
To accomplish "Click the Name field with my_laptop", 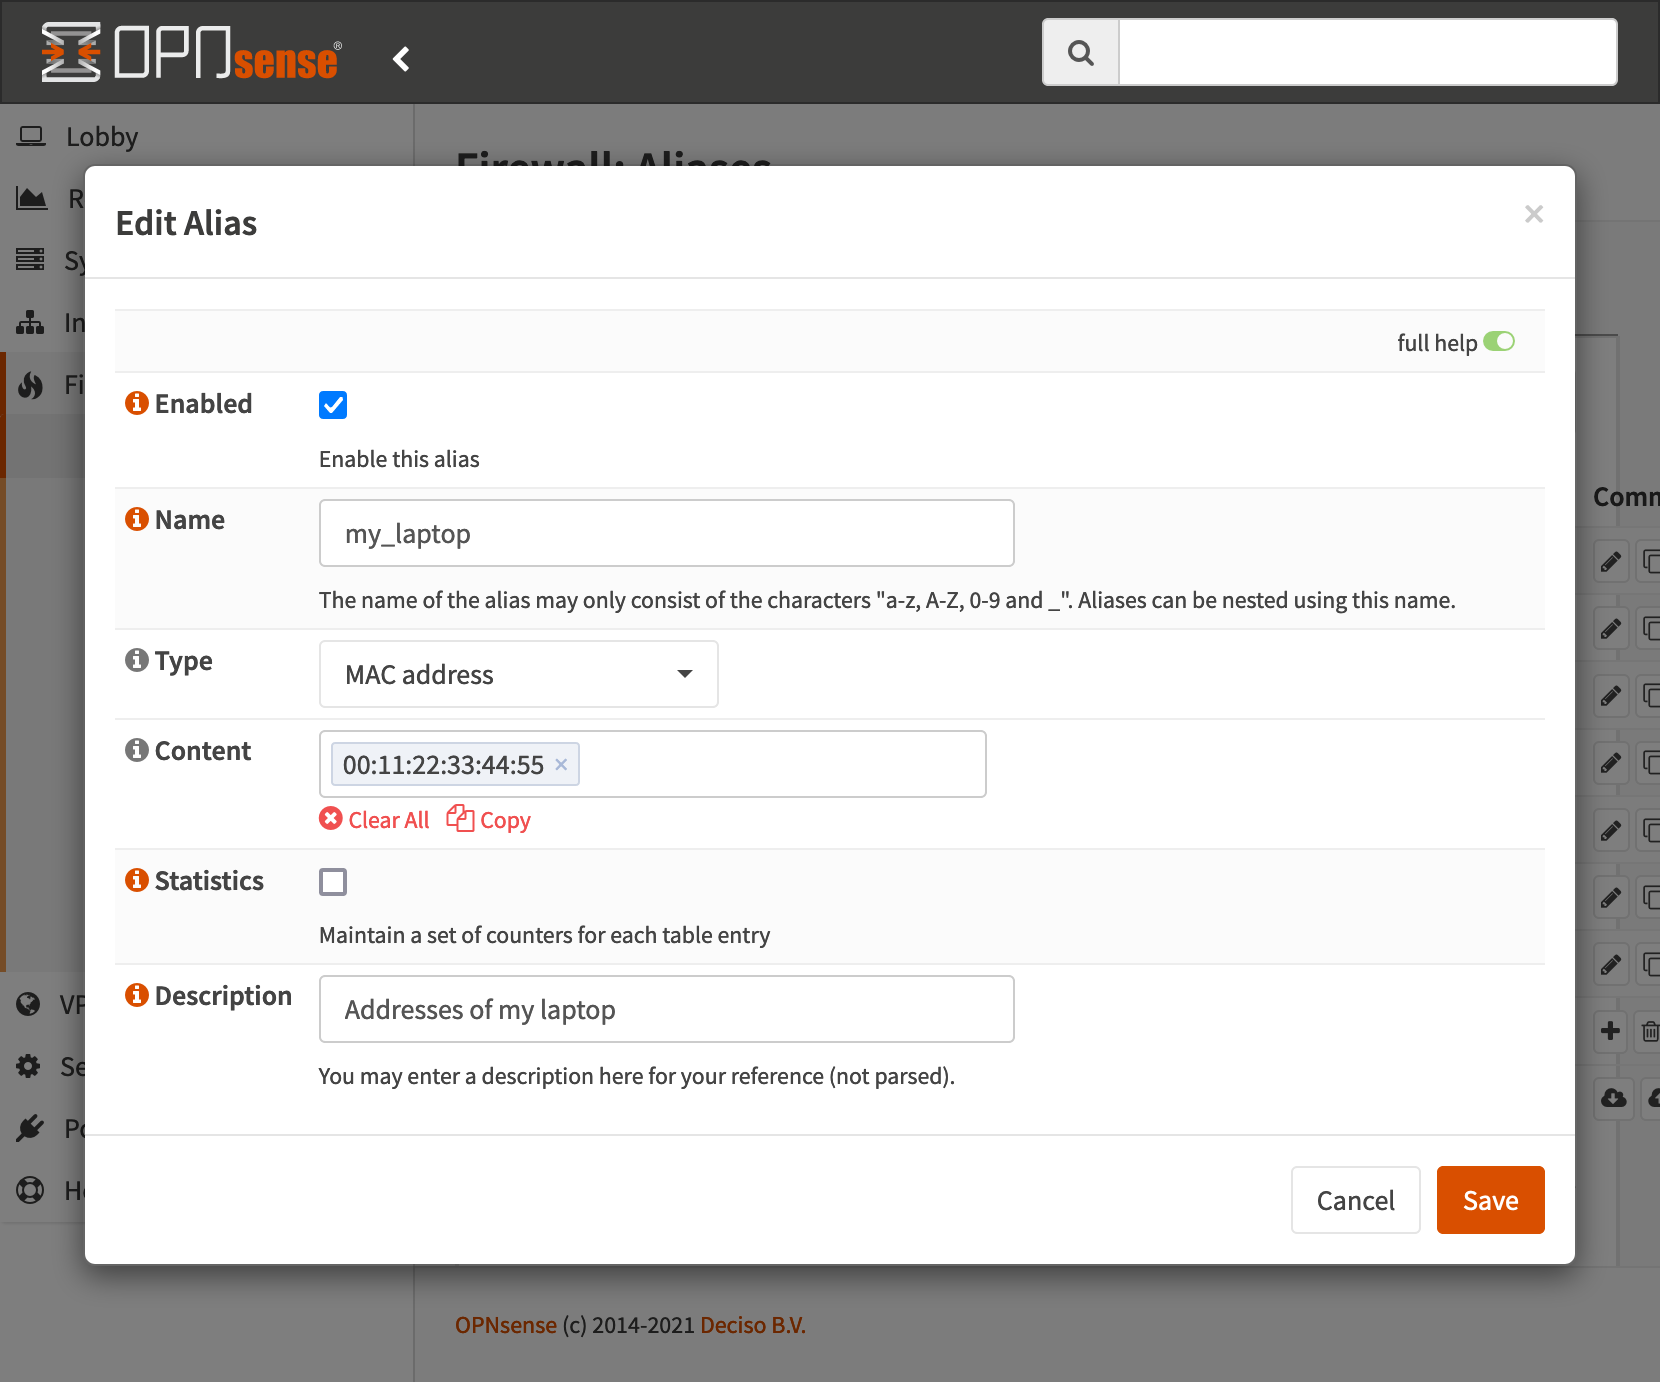I will 667,533.
